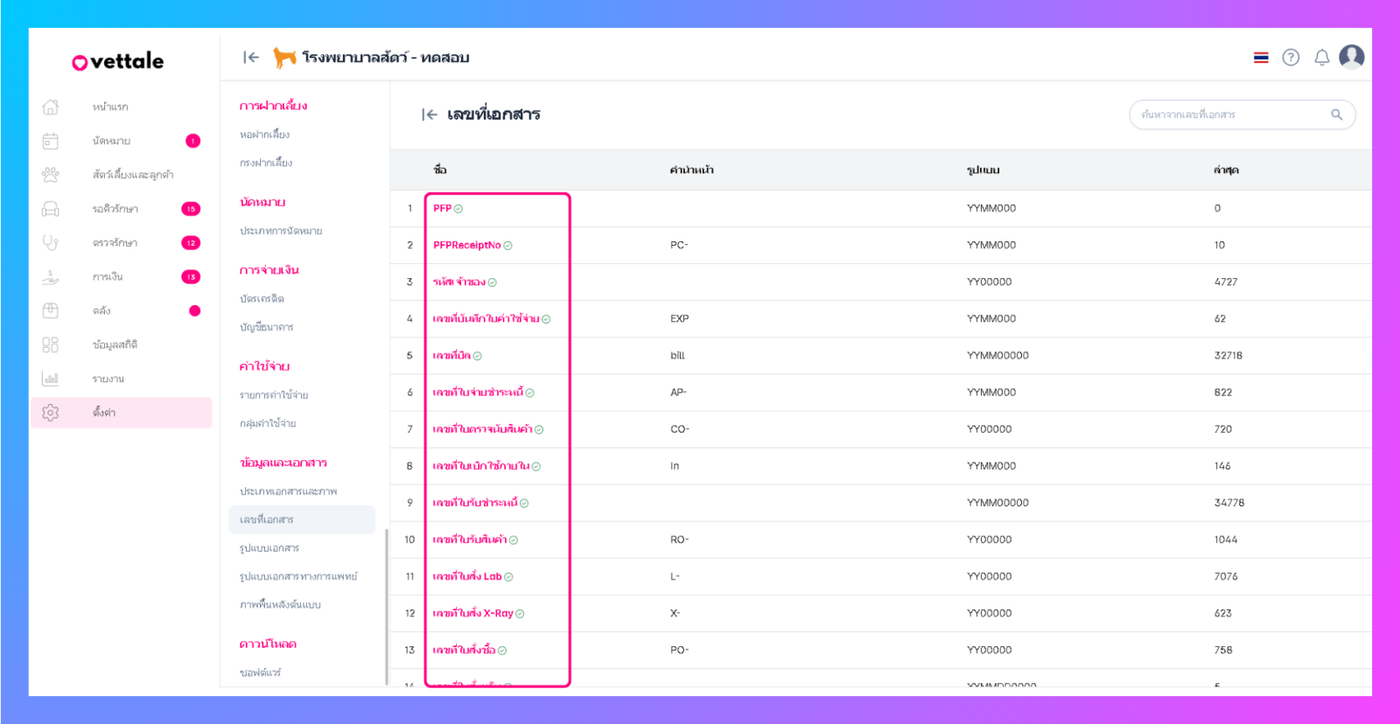Click the search magnifier icon

click(1337, 115)
